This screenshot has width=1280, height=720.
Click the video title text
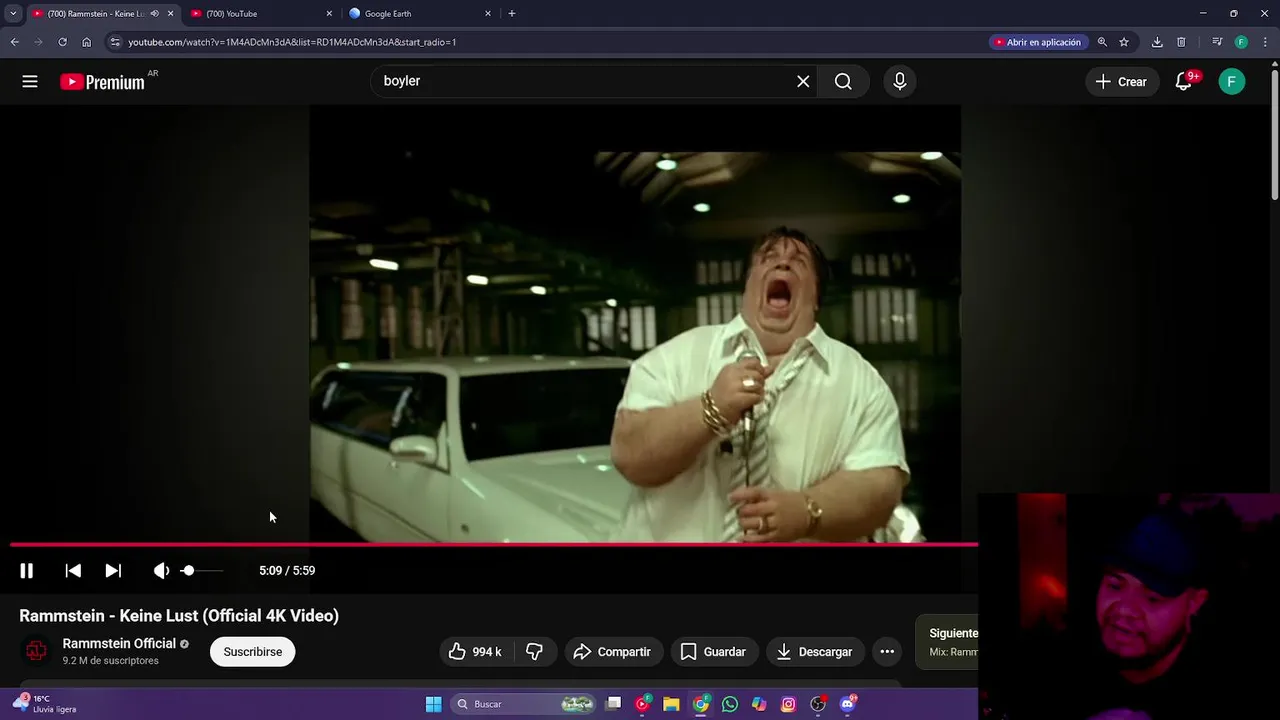(179, 616)
